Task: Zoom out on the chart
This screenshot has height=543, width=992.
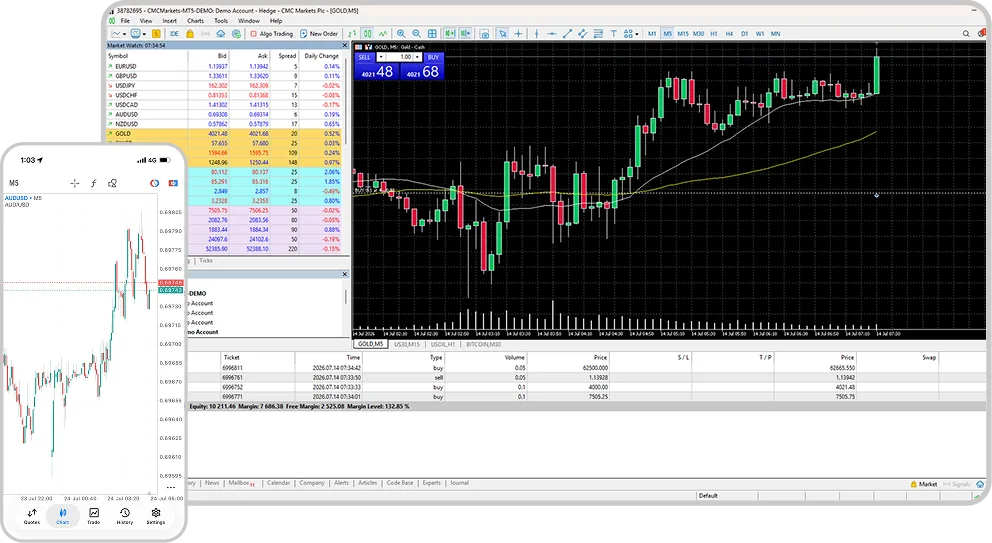Action: (416, 34)
